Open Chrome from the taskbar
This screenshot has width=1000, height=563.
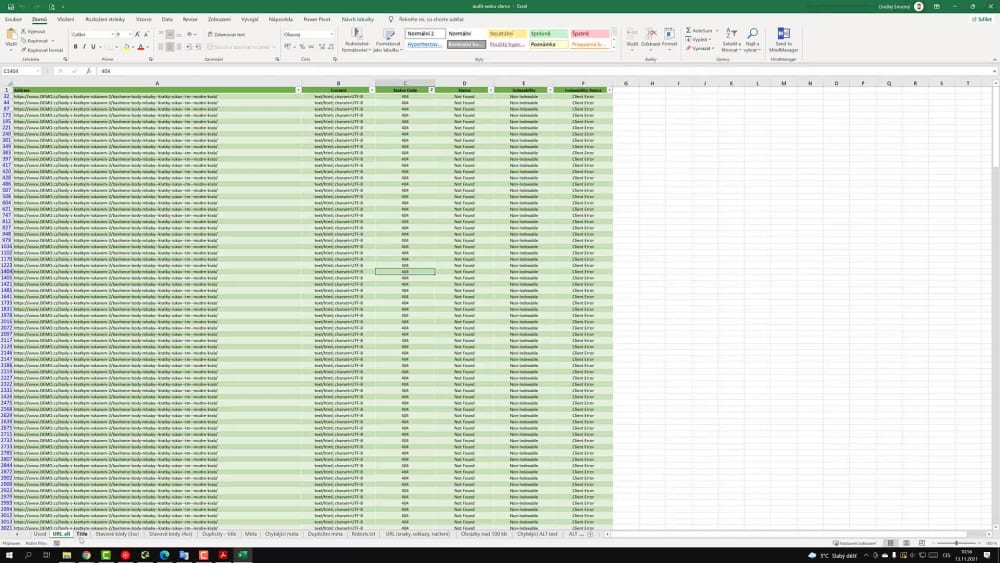[x=86, y=555]
